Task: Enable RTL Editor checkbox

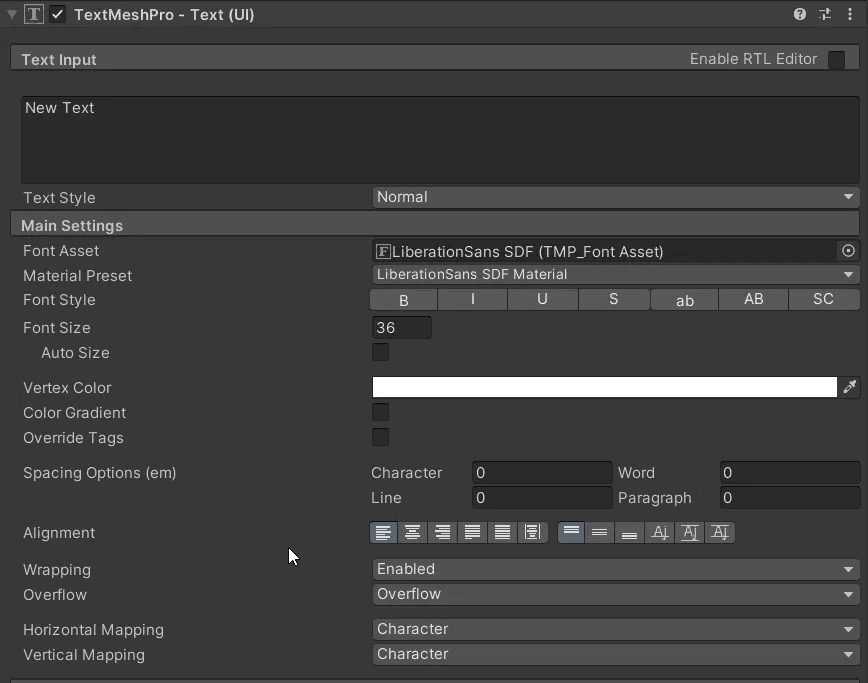Action: point(836,59)
